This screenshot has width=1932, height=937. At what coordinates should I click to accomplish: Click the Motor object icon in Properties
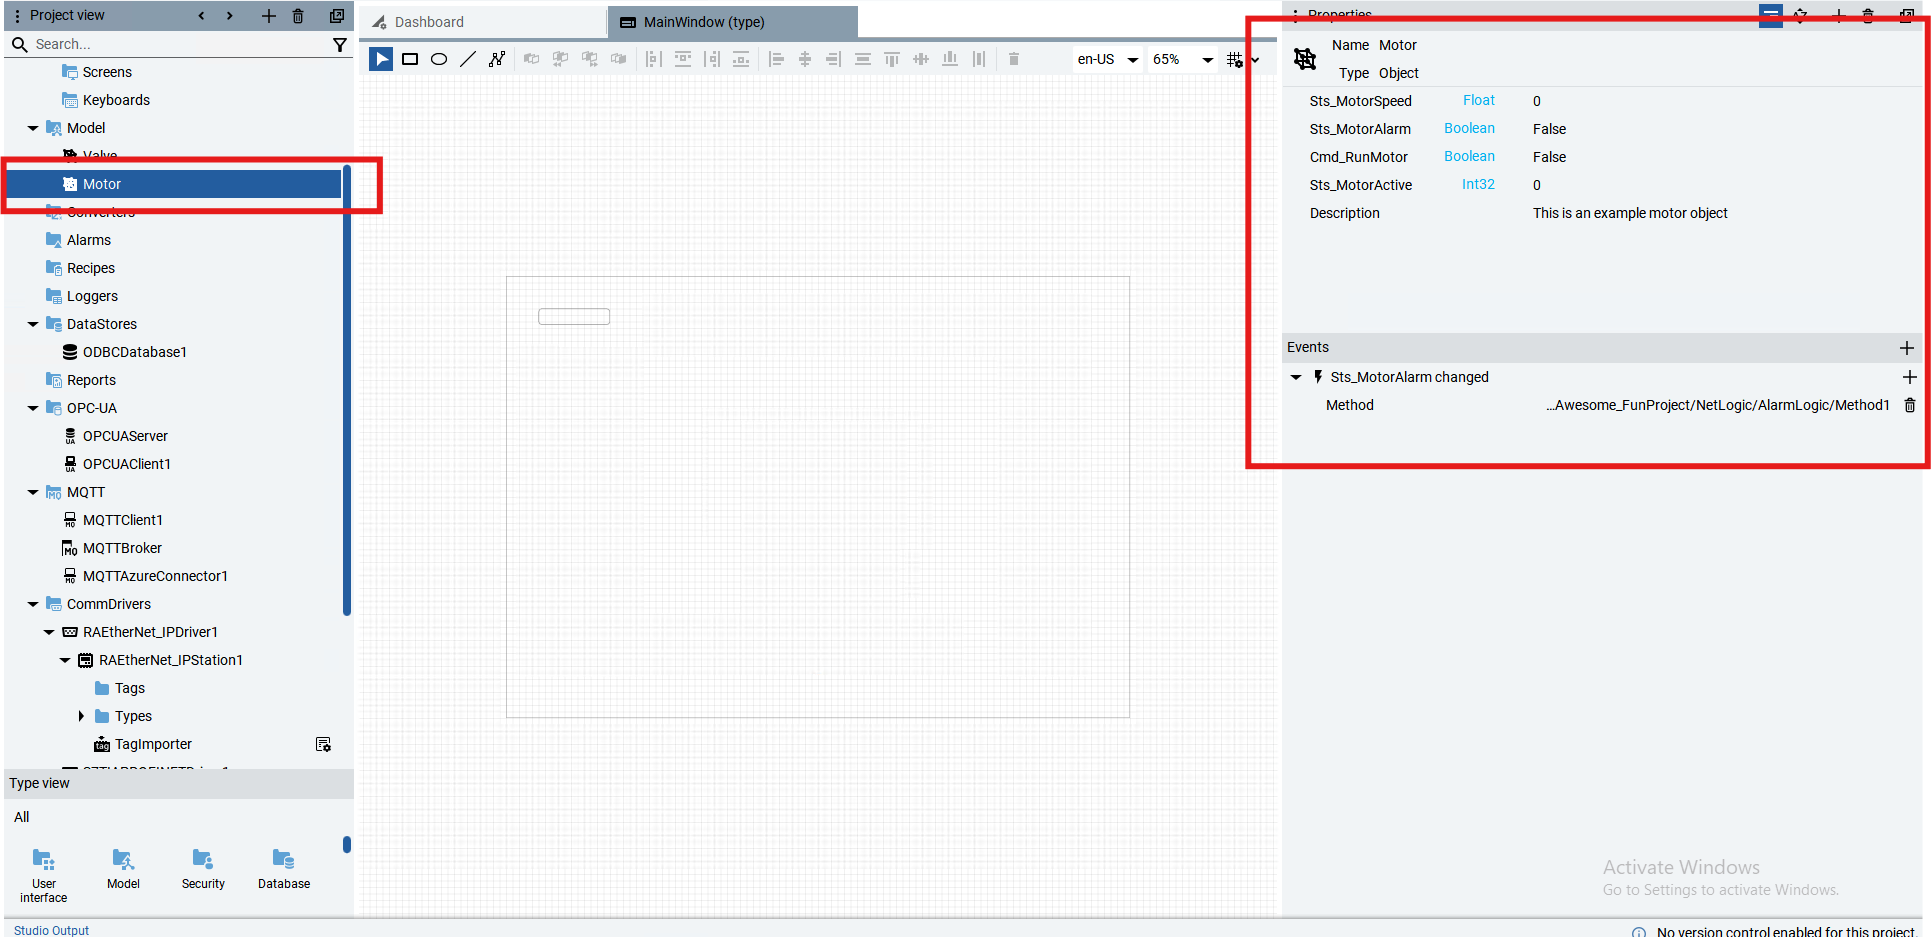1305,59
